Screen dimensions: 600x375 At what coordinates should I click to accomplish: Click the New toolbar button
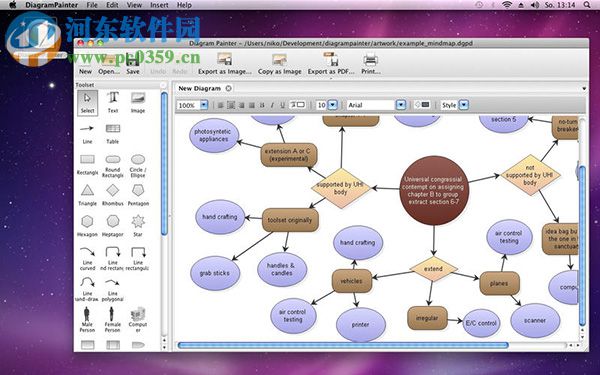85,64
